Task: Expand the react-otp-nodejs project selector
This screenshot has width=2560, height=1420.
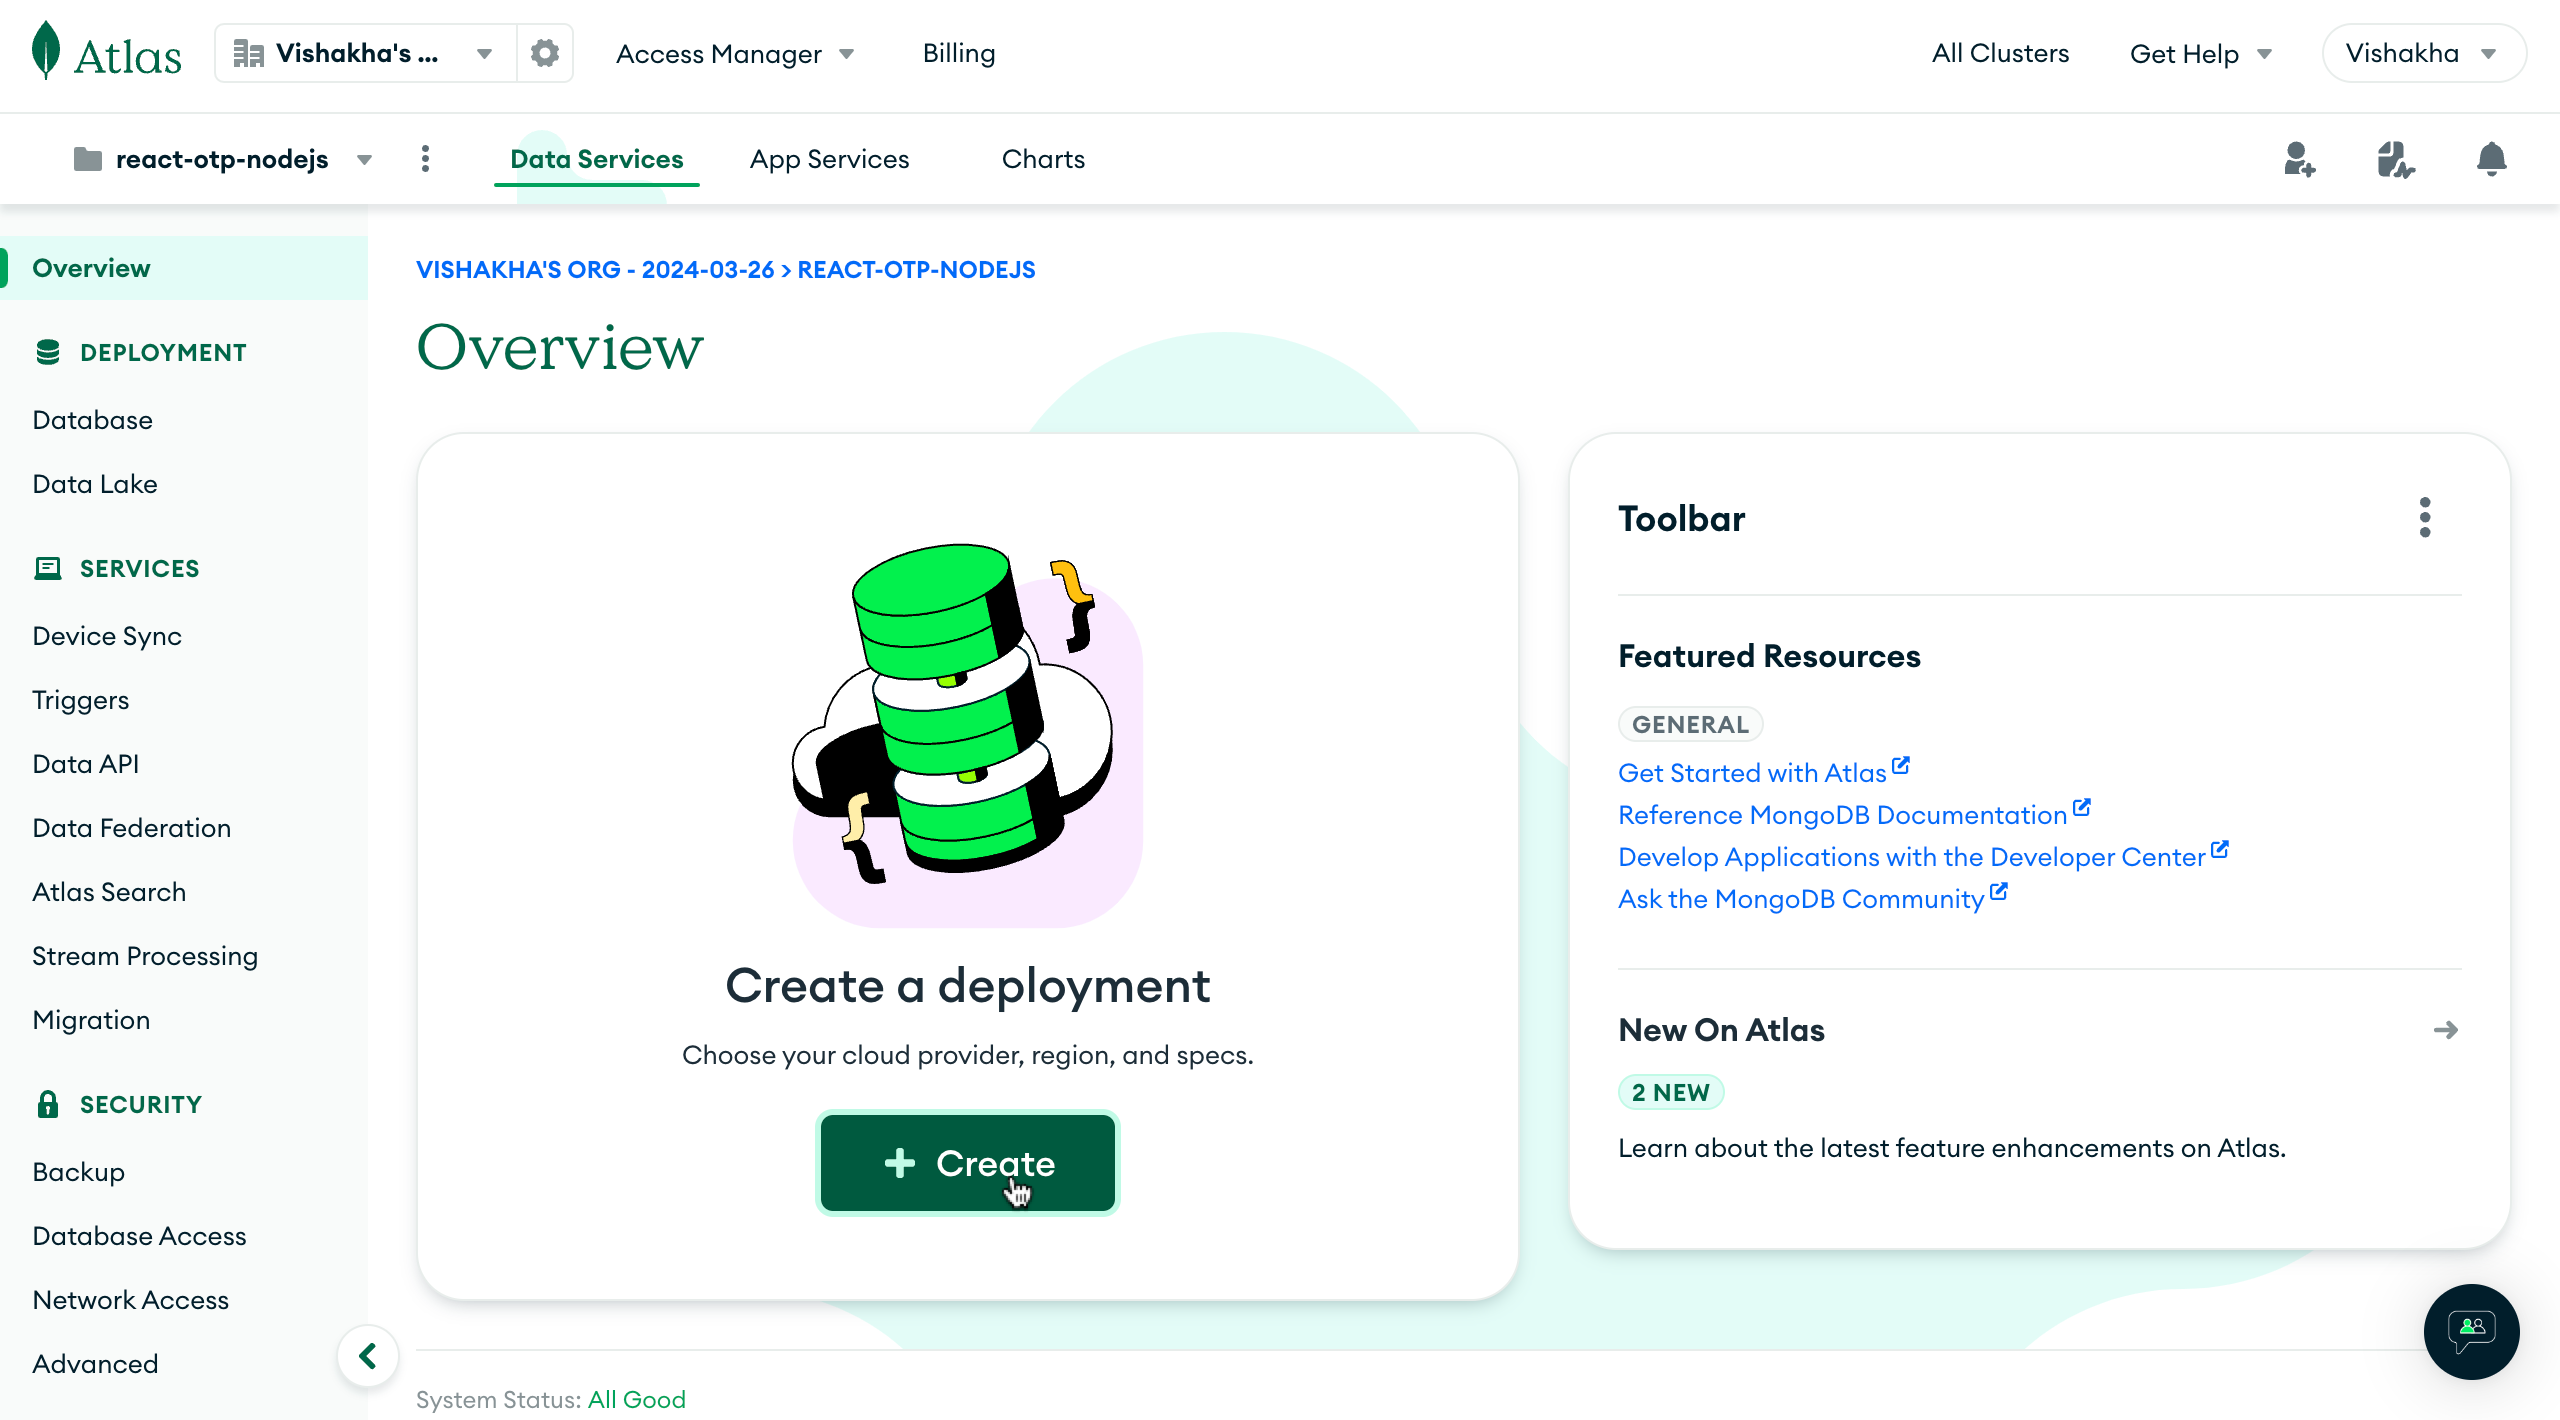Action: (x=224, y=160)
